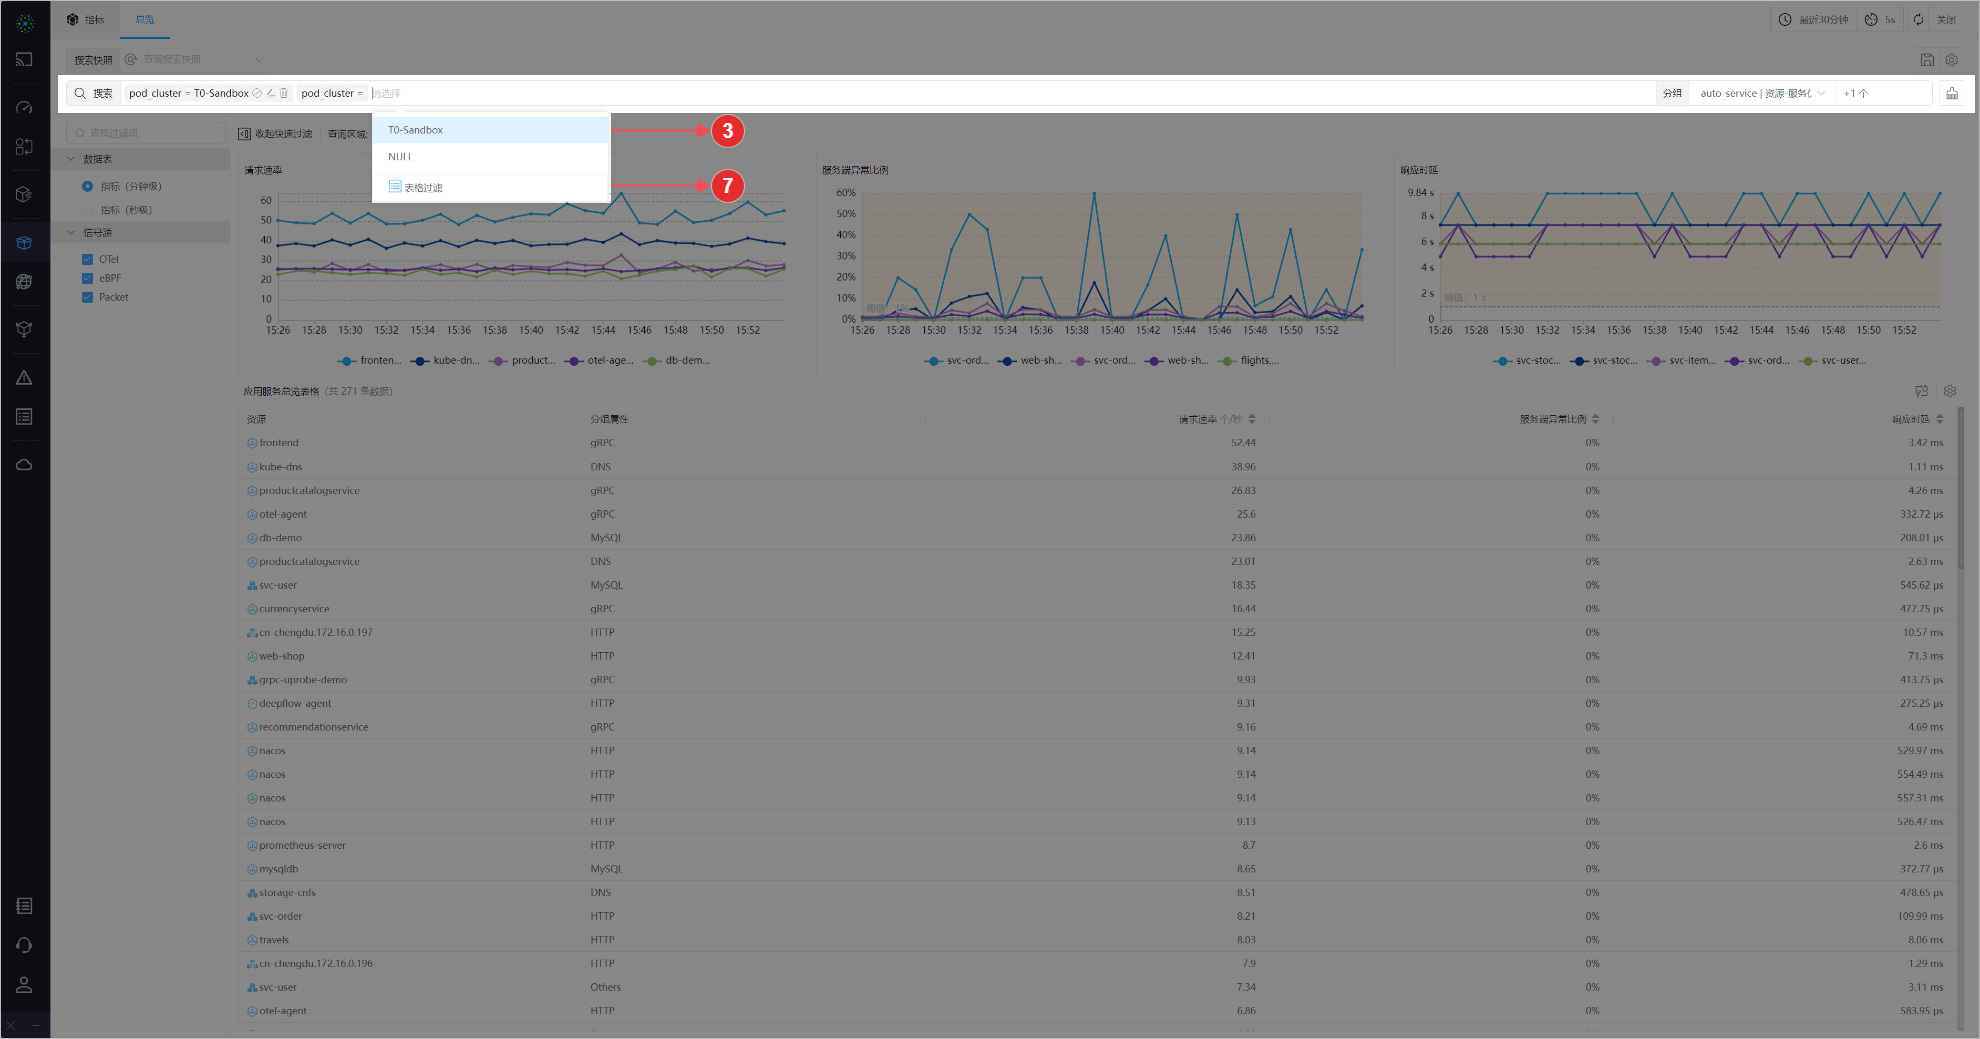Delete the pod_cluster = T0-Sandbox filter
The image size is (1980, 1039).
(284, 93)
